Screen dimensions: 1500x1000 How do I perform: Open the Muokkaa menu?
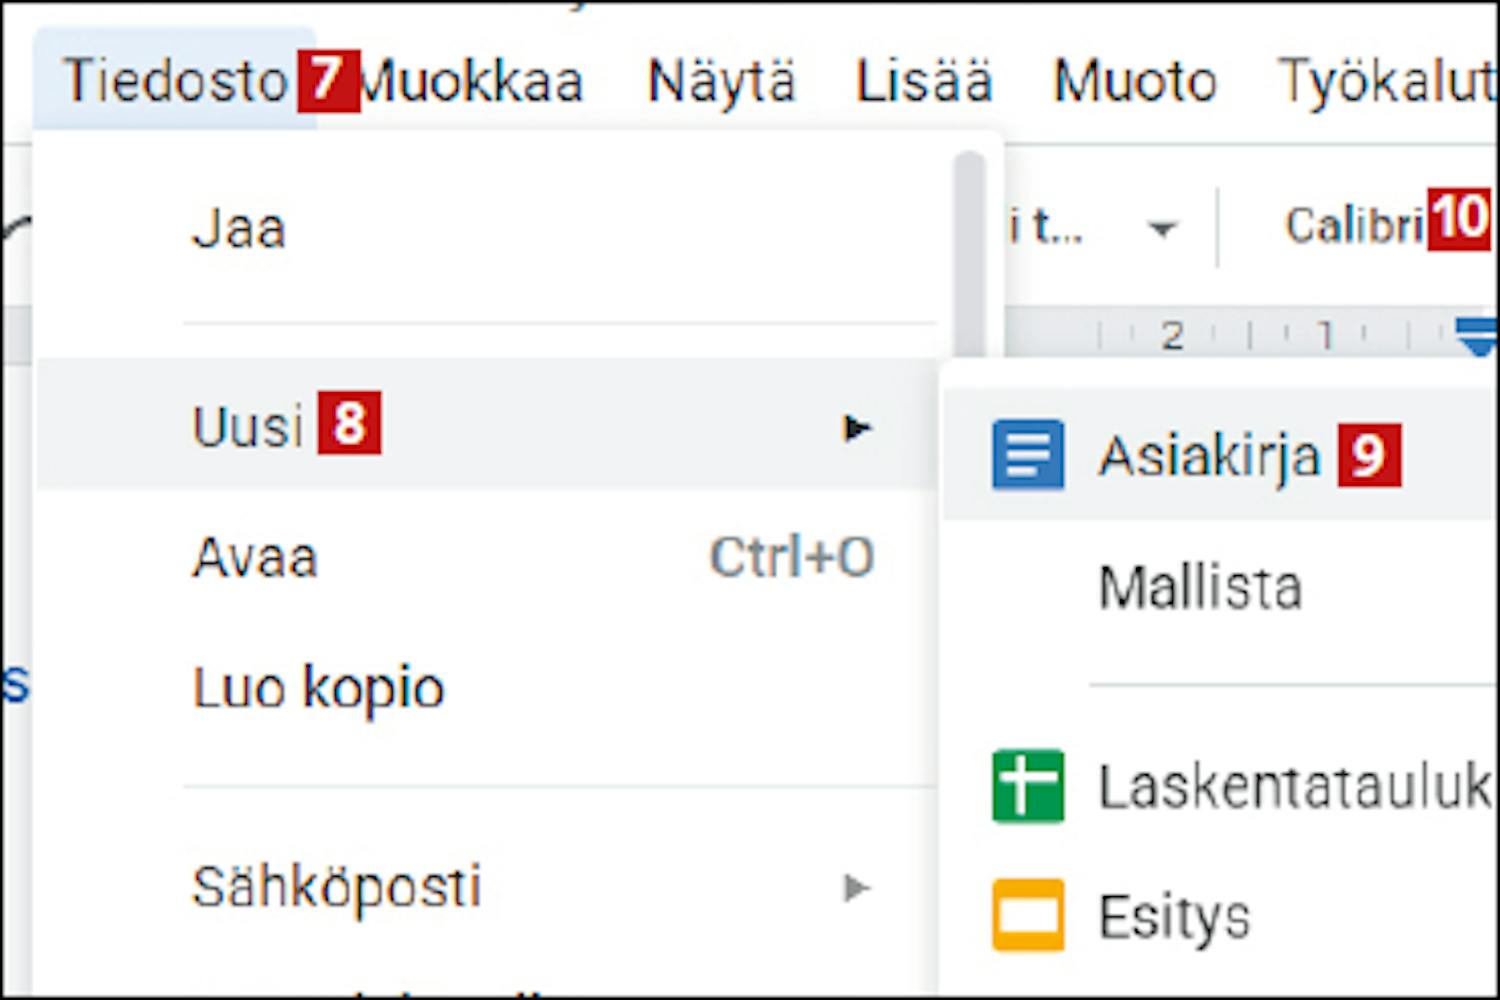(x=470, y=80)
